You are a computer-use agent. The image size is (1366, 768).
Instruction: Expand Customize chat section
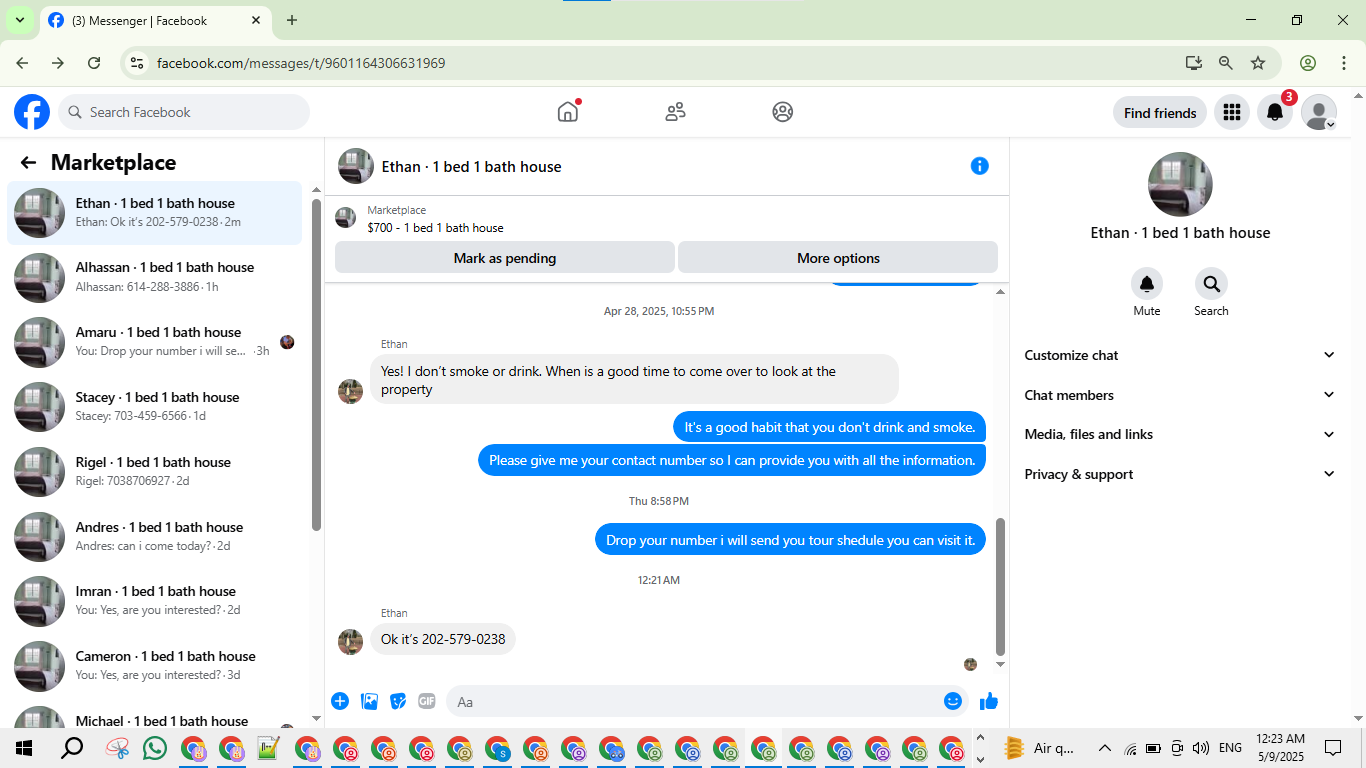[1180, 355]
